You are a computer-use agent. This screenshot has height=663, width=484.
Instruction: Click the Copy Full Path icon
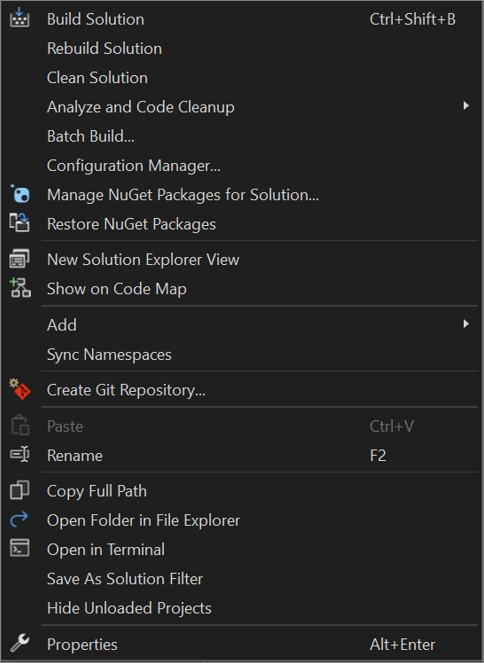19,490
